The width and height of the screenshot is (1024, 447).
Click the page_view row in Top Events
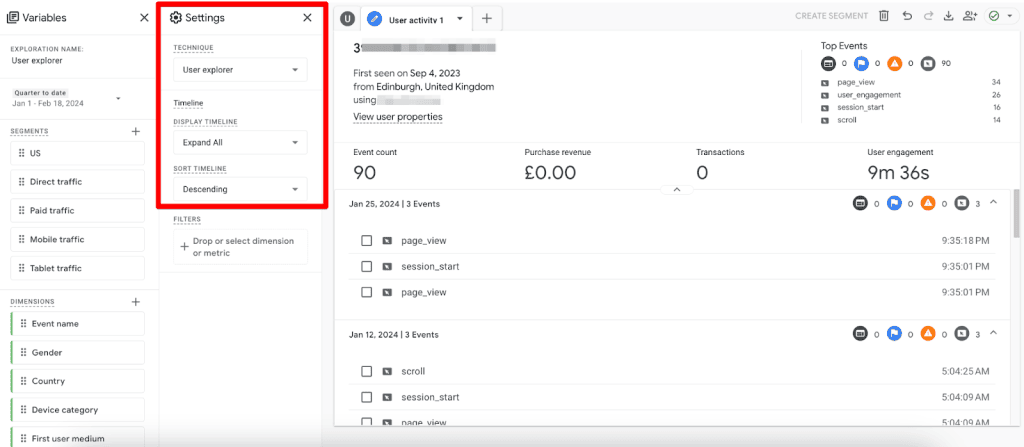910,82
